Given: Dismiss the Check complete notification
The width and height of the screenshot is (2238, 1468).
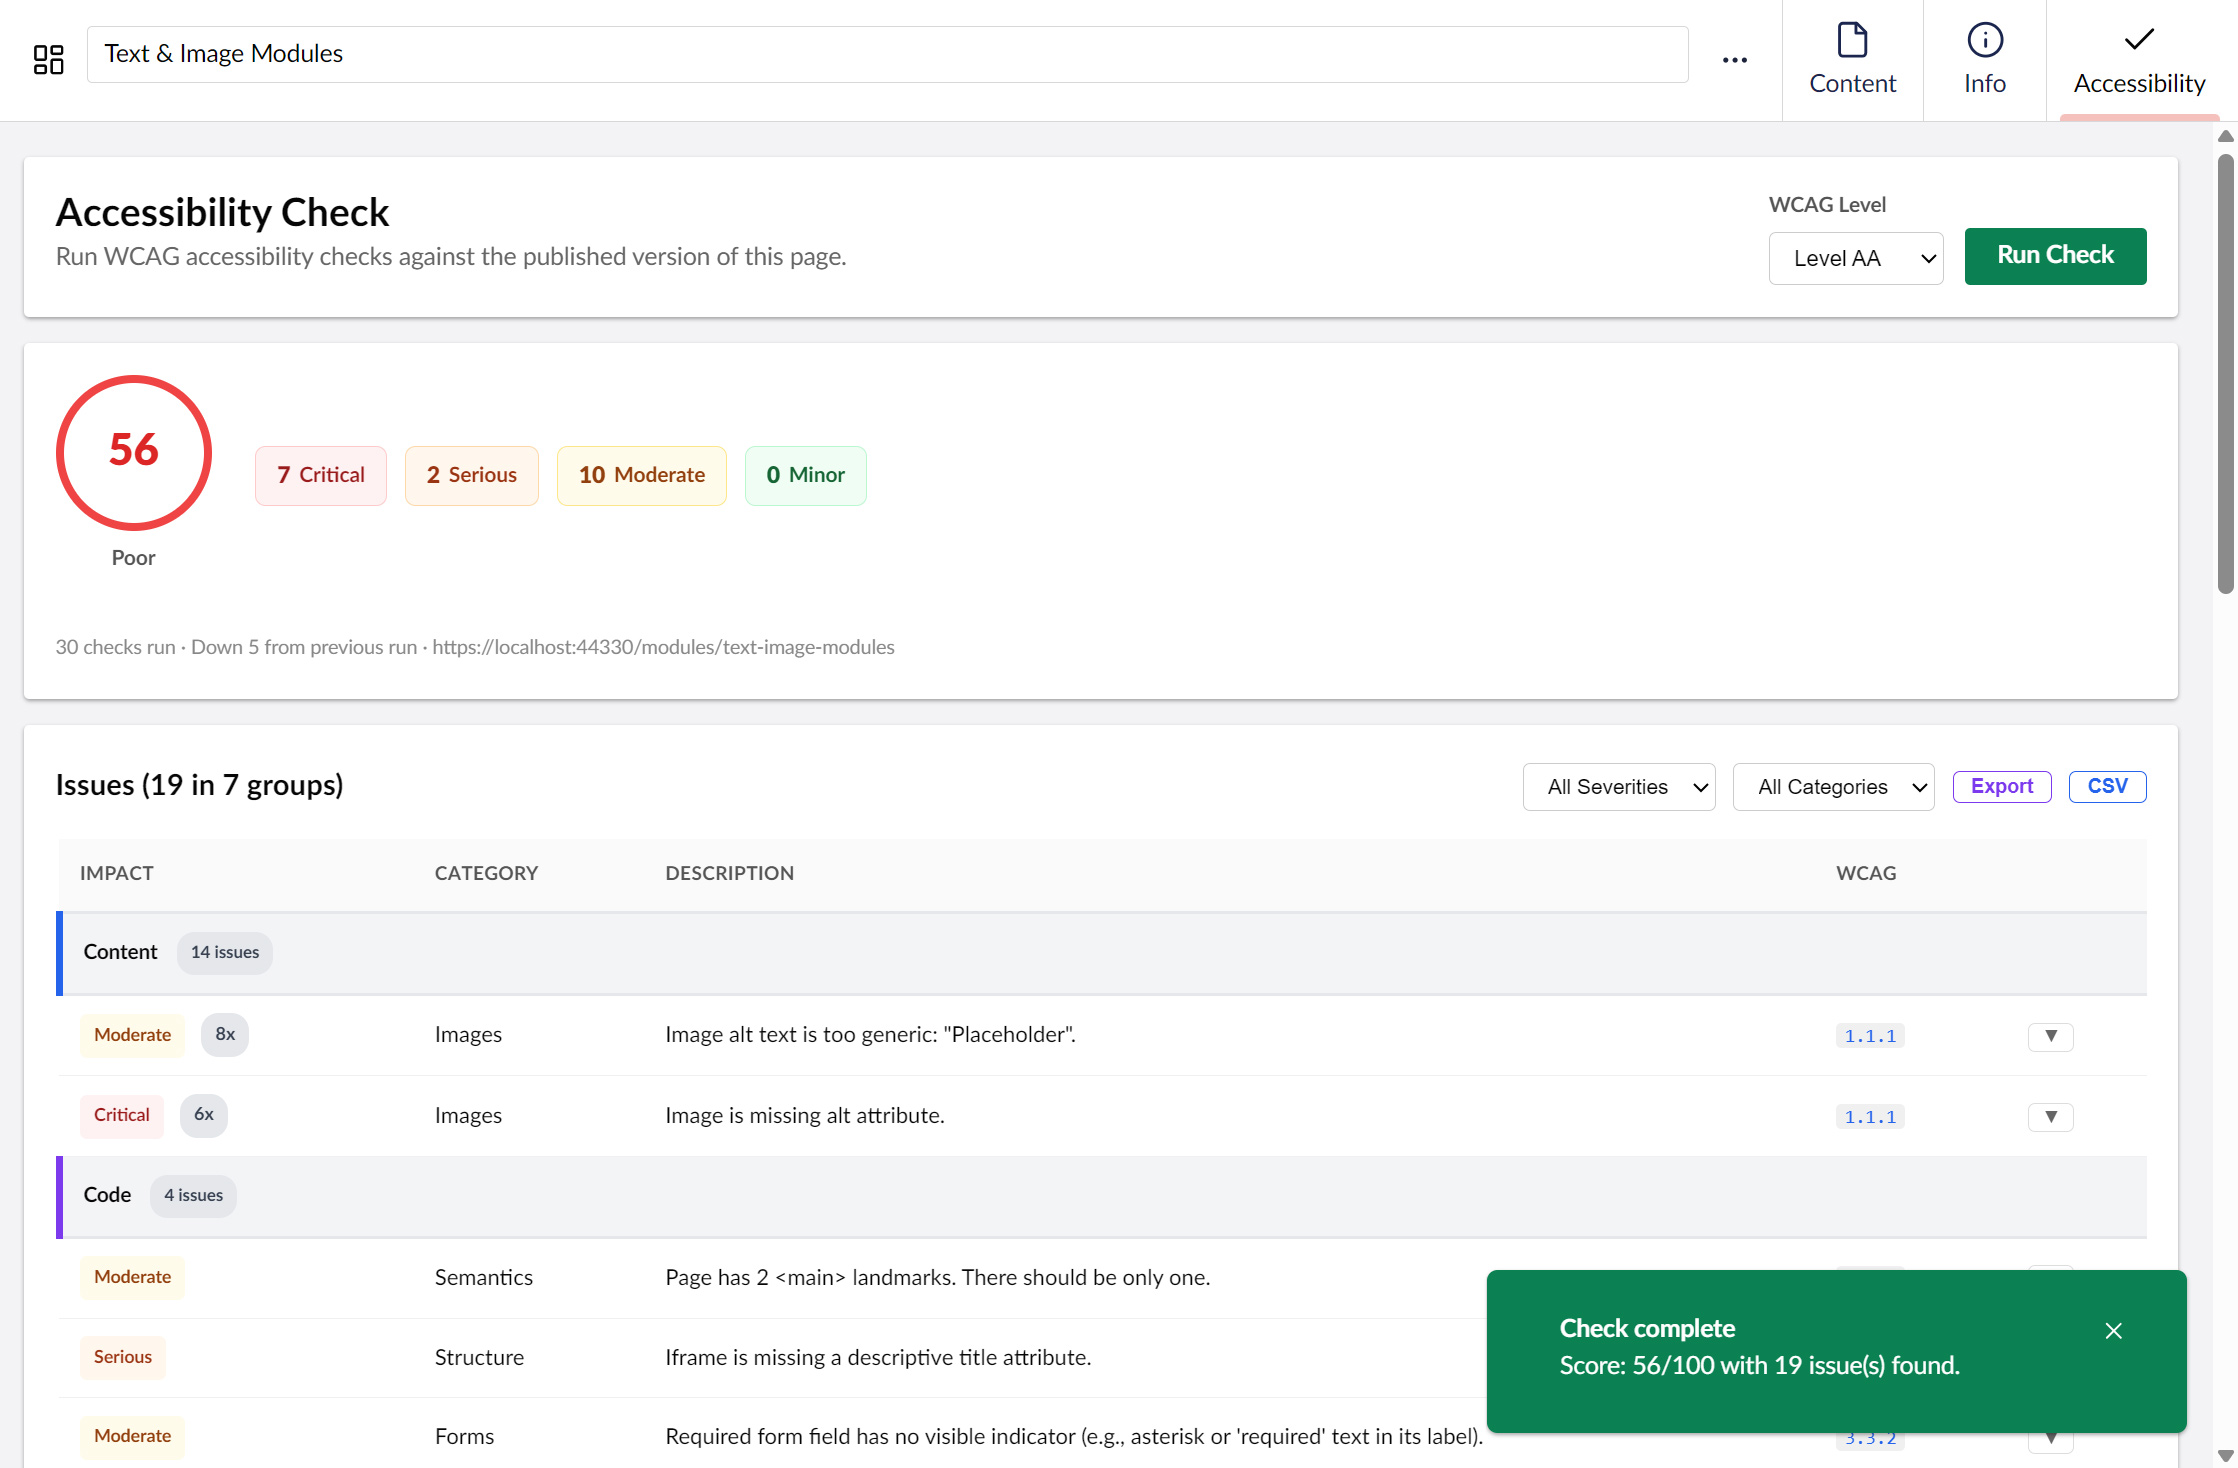Looking at the screenshot, I should (2113, 1331).
